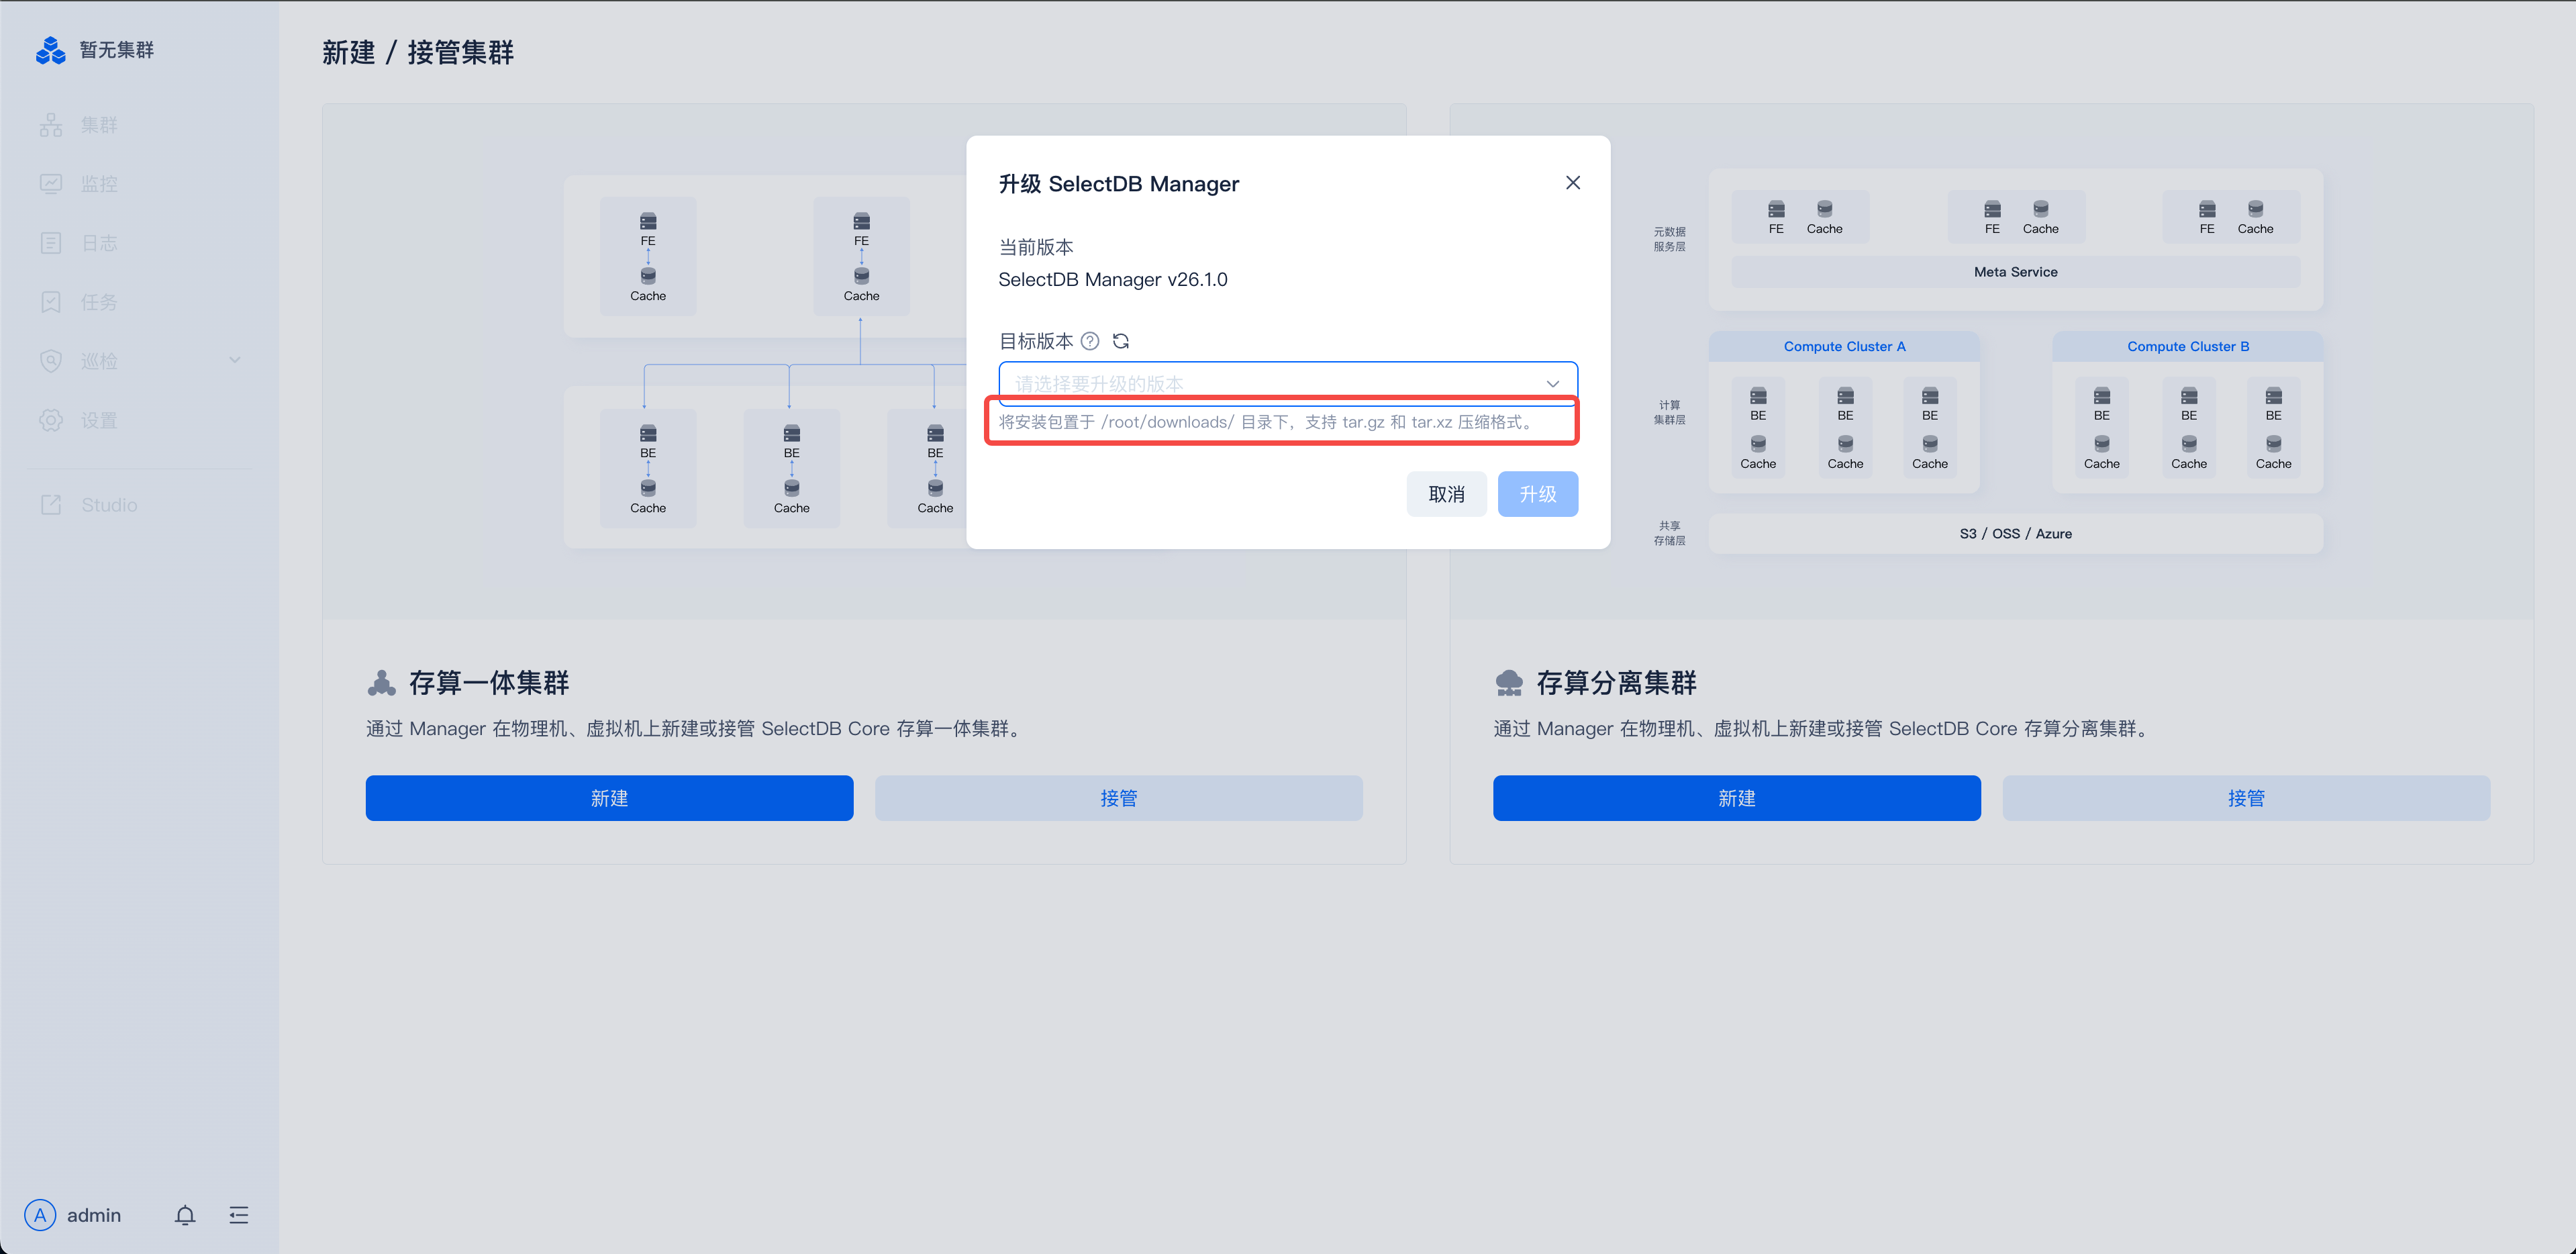Click the 目标版本 label
The image size is (2576, 1254).
pyautogui.click(x=1036, y=341)
